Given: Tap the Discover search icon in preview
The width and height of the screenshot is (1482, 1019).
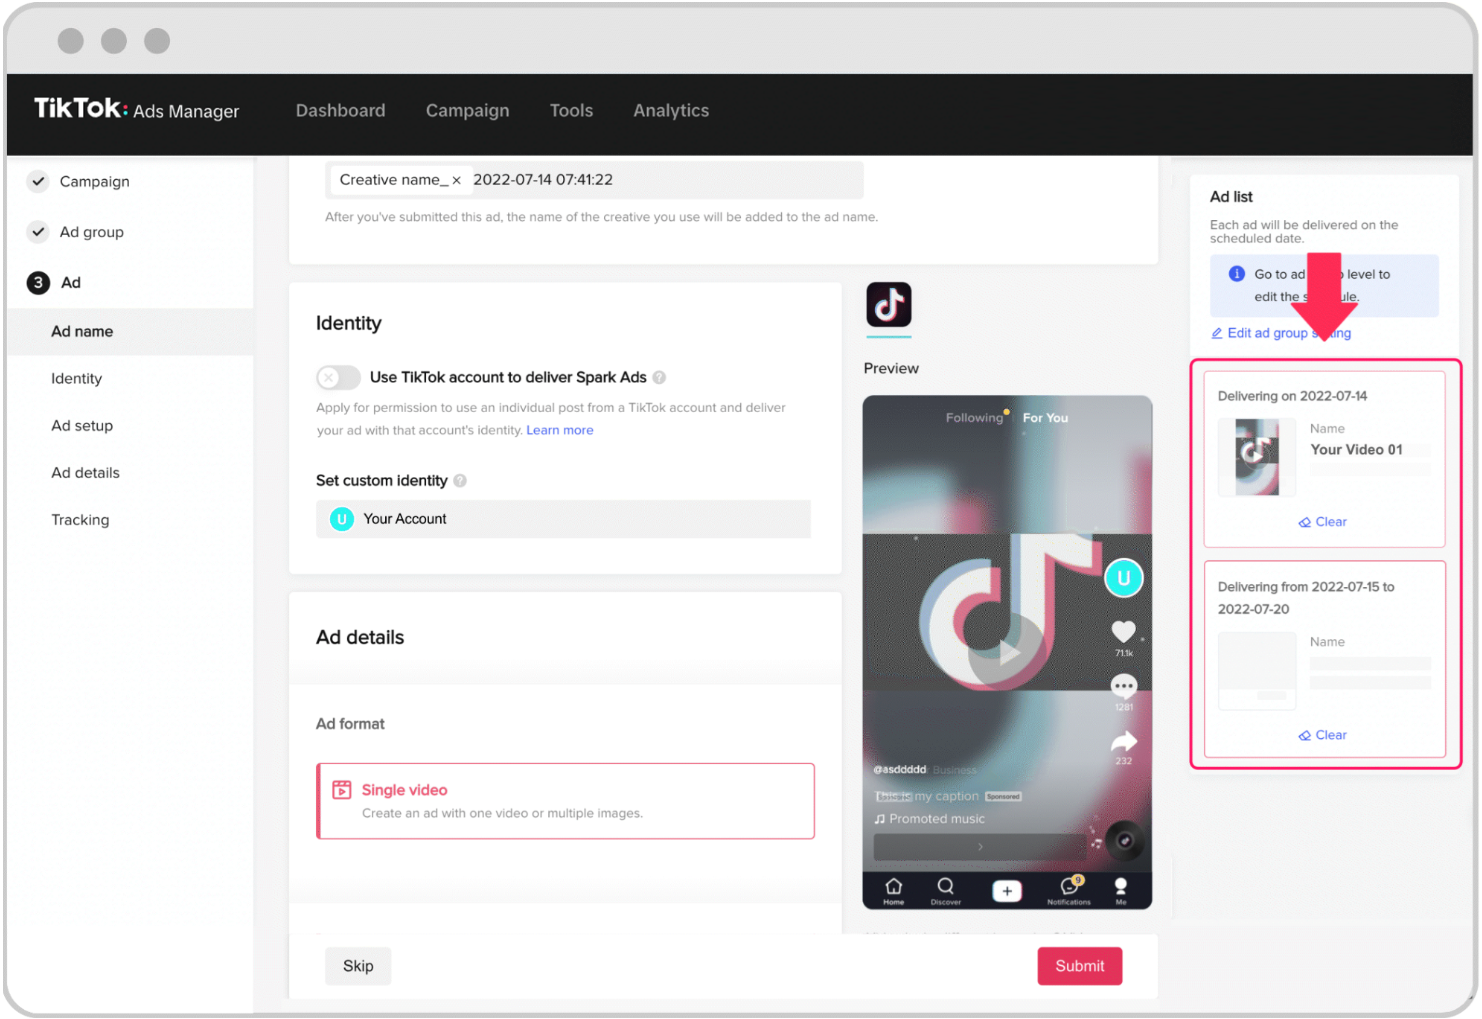Looking at the screenshot, I should (x=945, y=889).
